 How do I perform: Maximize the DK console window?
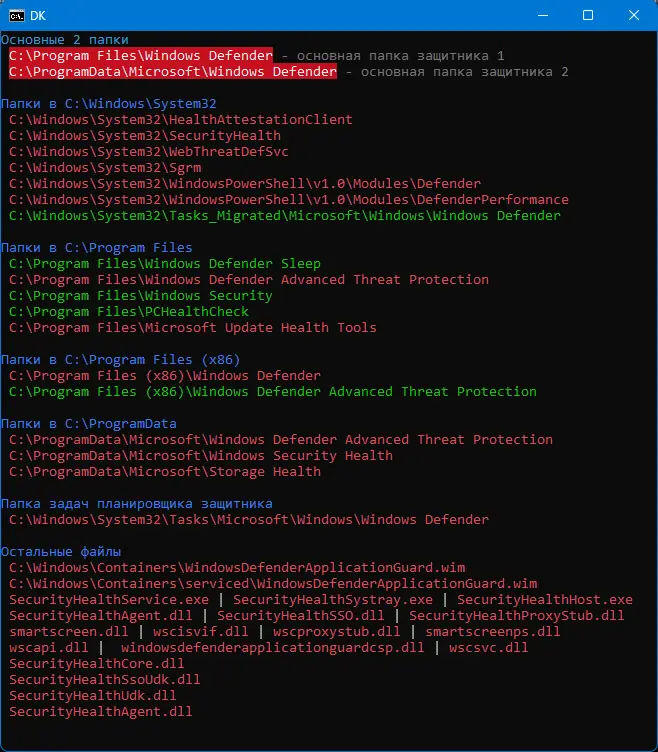[x=588, y=15]
